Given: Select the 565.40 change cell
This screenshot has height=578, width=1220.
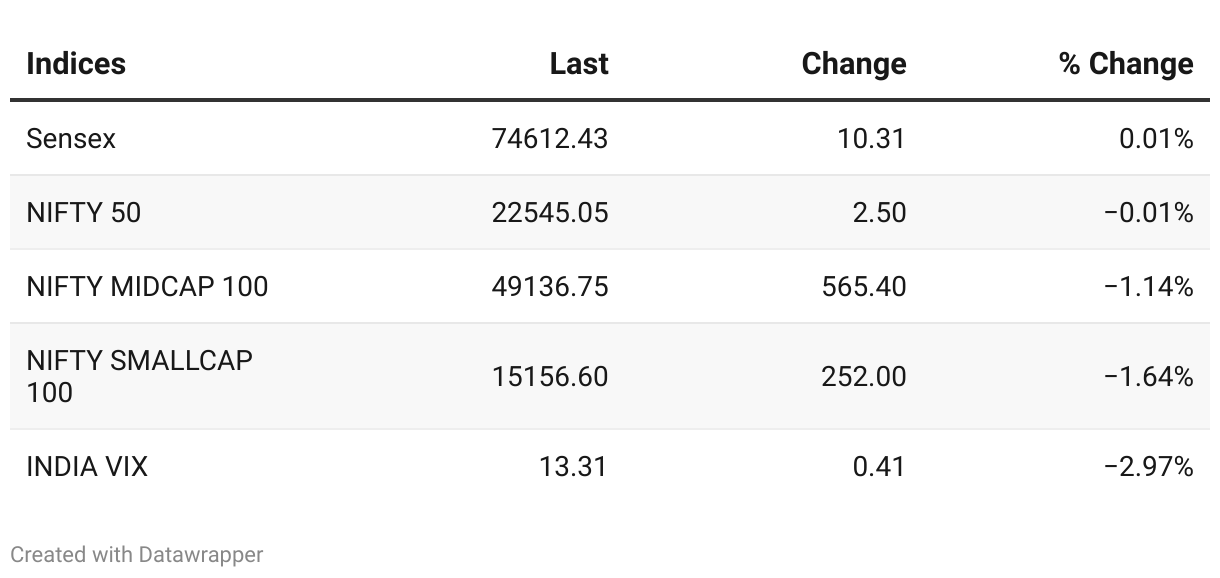Looking at the screenshot, I should coord(864,287).
